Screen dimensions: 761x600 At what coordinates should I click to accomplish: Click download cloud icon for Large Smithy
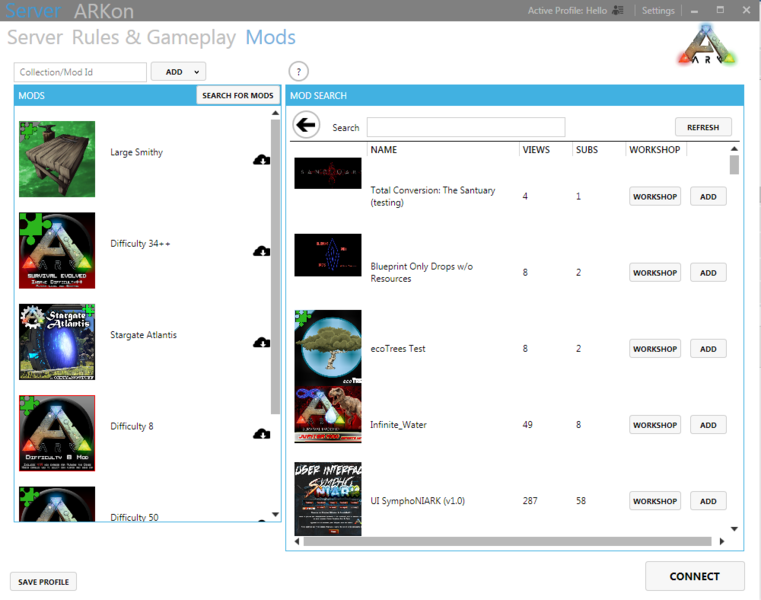click(x=262, y=160)
